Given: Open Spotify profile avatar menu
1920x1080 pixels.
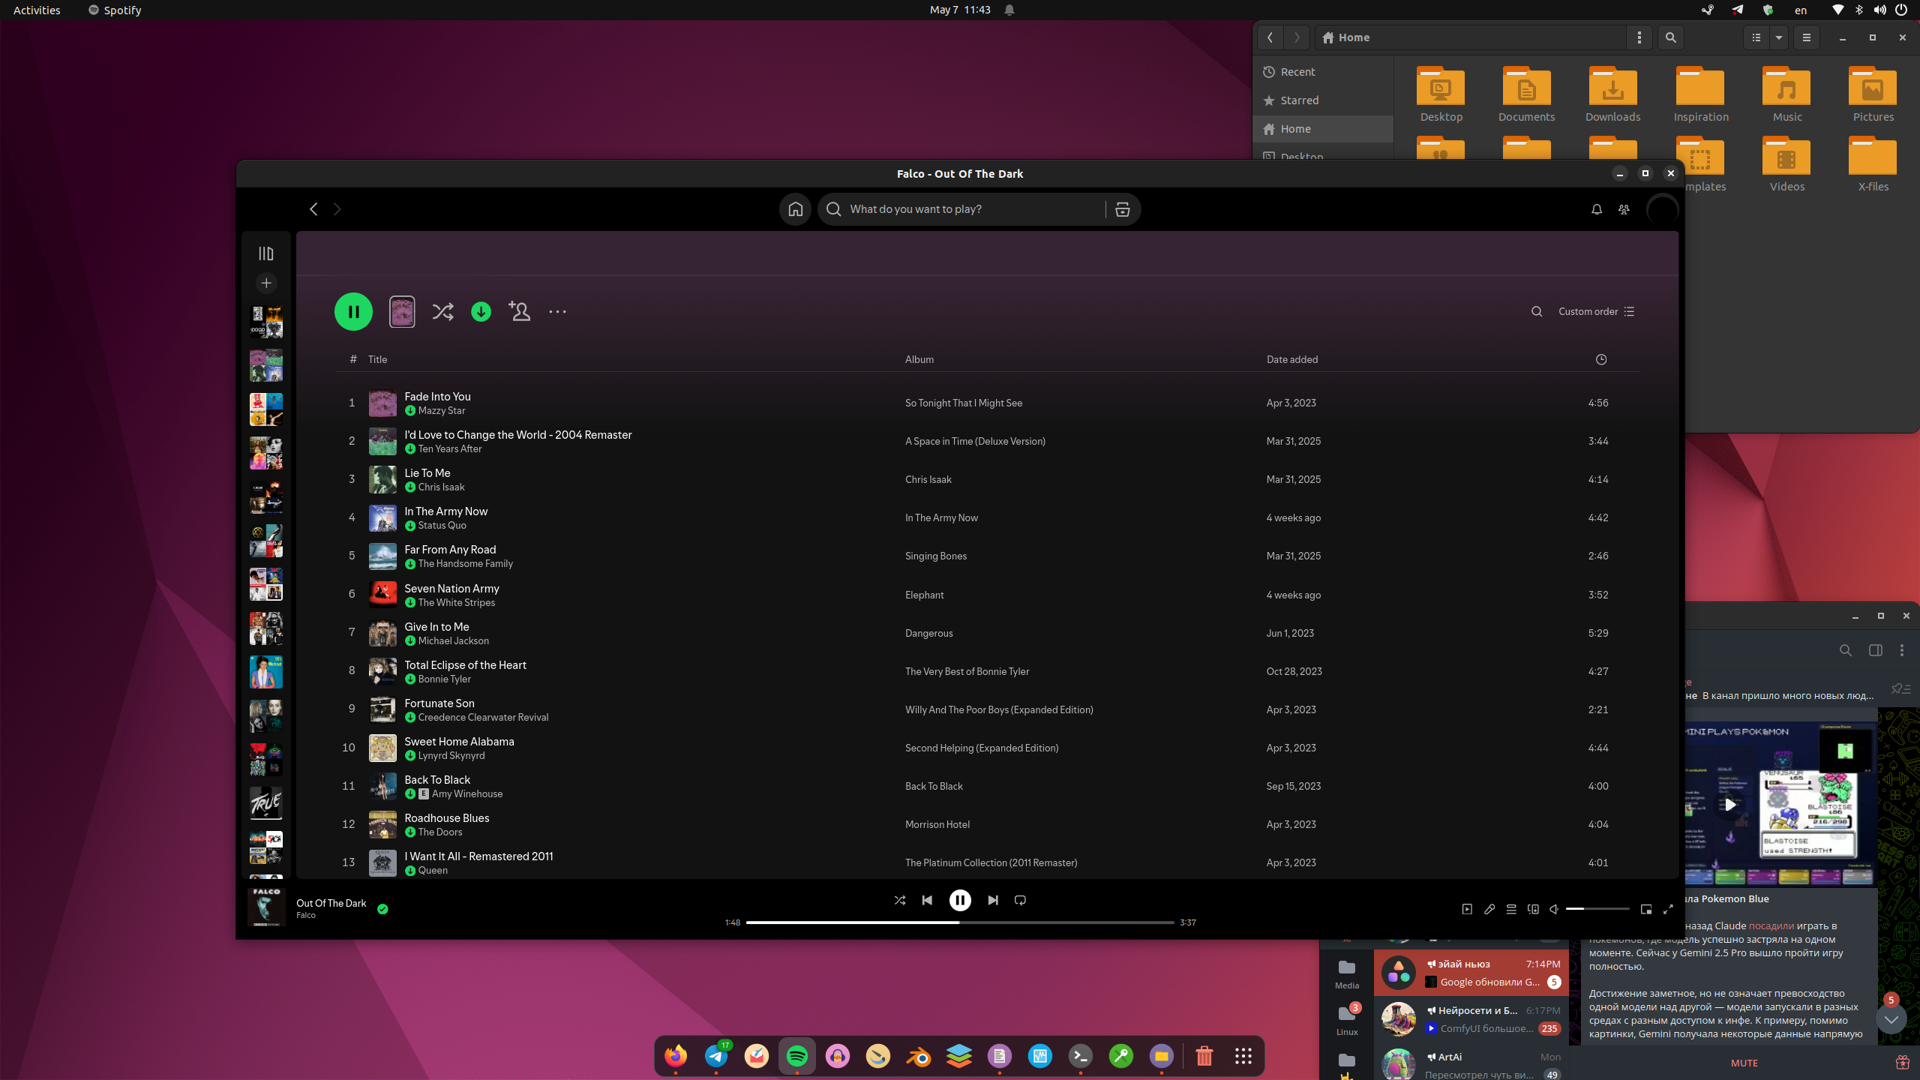Looking at the screenshot, I should tap(1661, 209).
